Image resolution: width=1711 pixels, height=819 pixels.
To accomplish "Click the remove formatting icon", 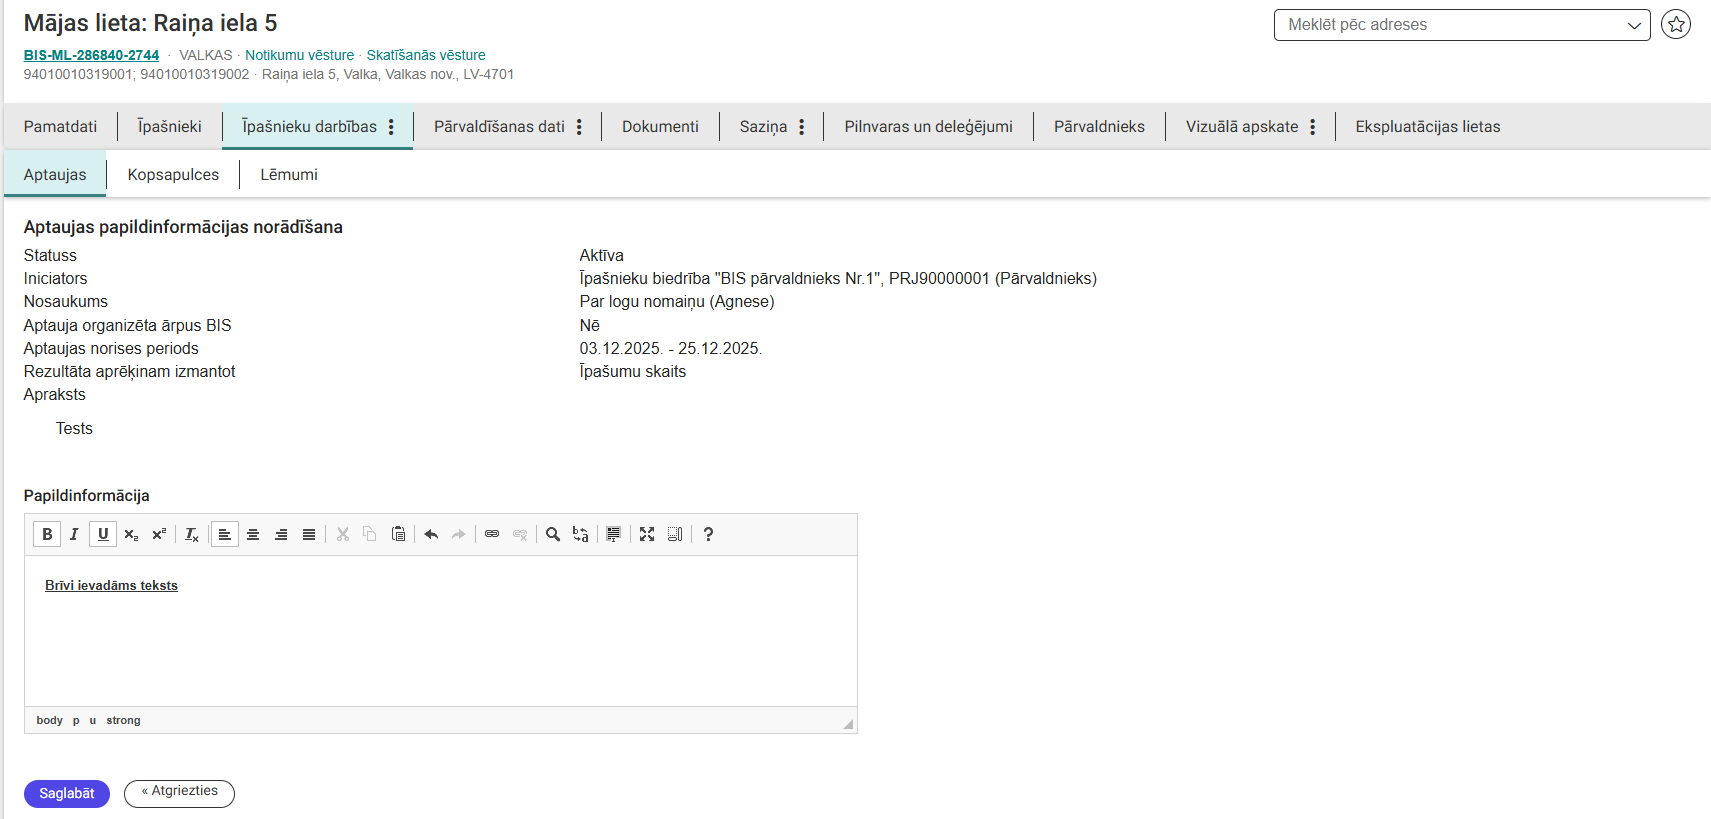I will point(192,534).
